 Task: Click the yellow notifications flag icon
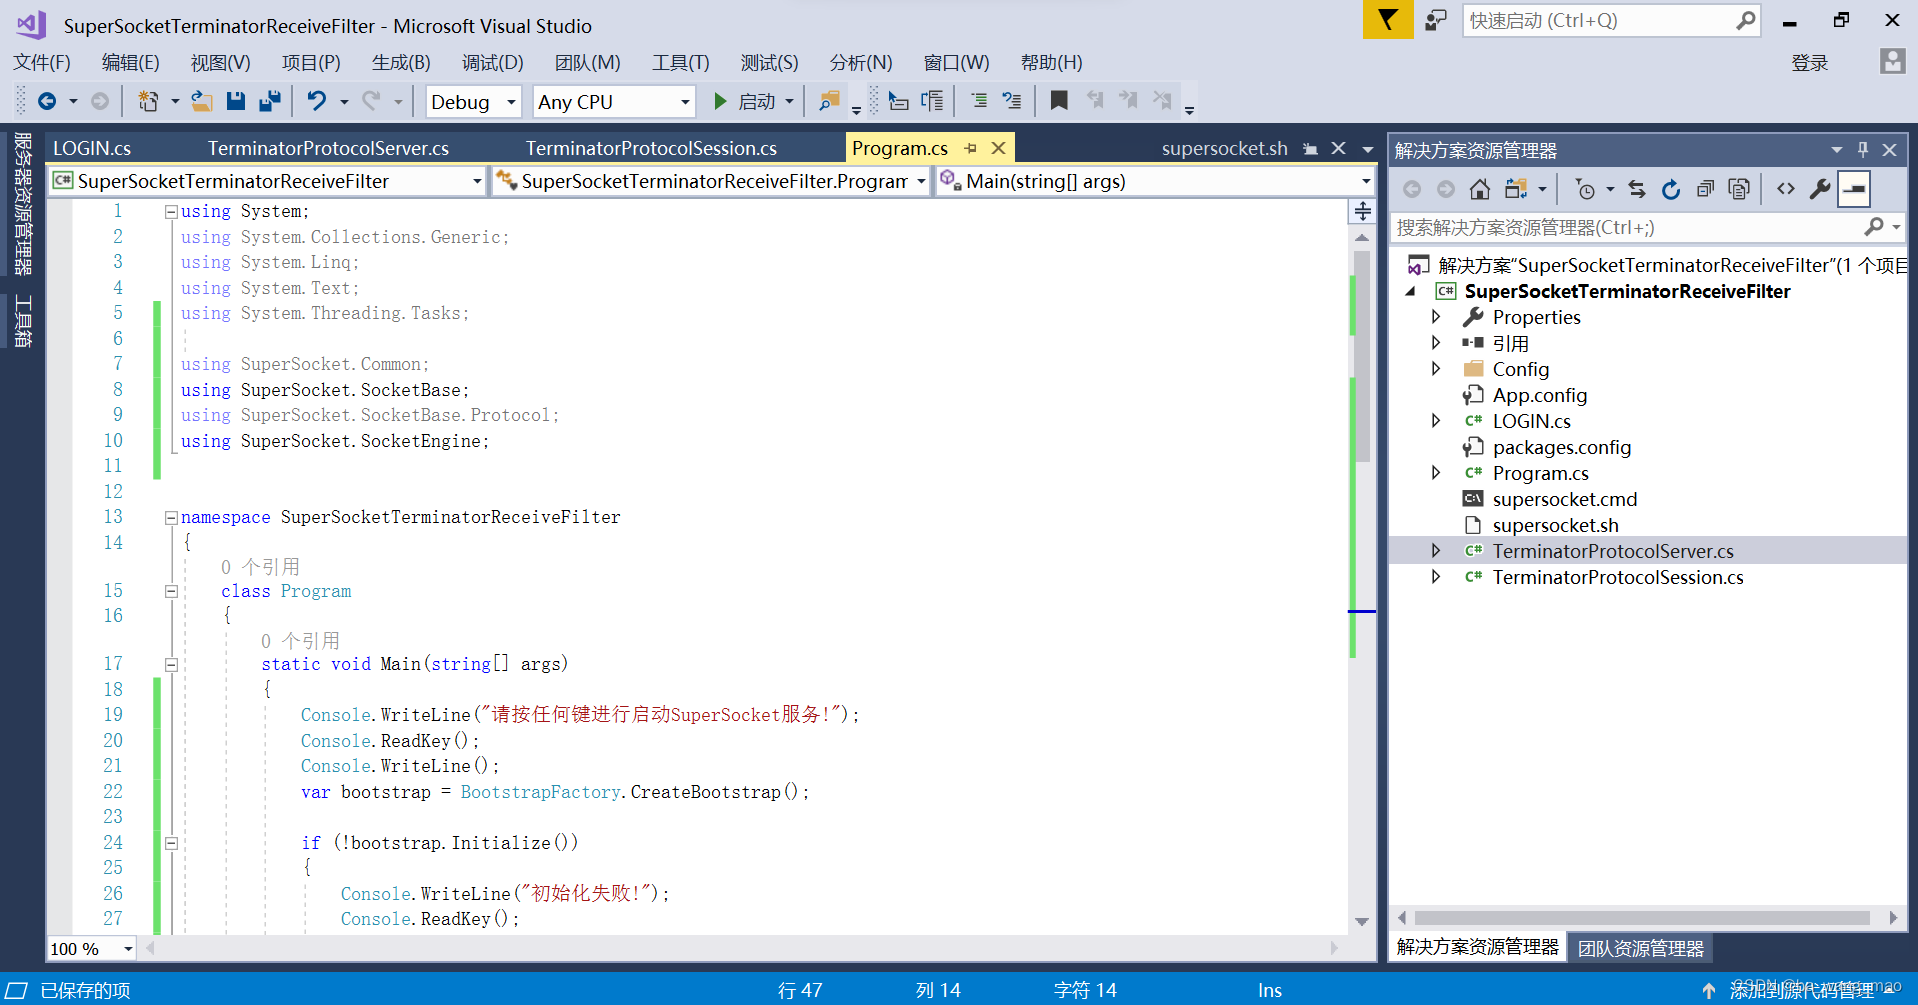click(1388, 20)
